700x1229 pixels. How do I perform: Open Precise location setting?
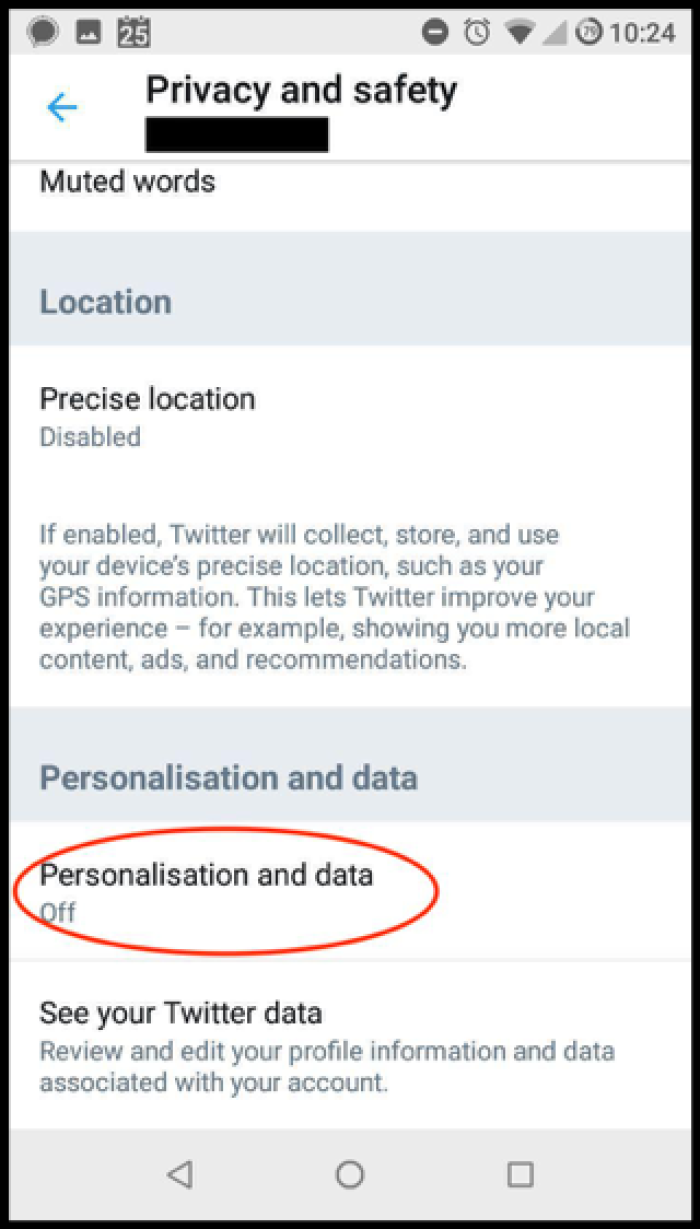click(x=350, y=416)
